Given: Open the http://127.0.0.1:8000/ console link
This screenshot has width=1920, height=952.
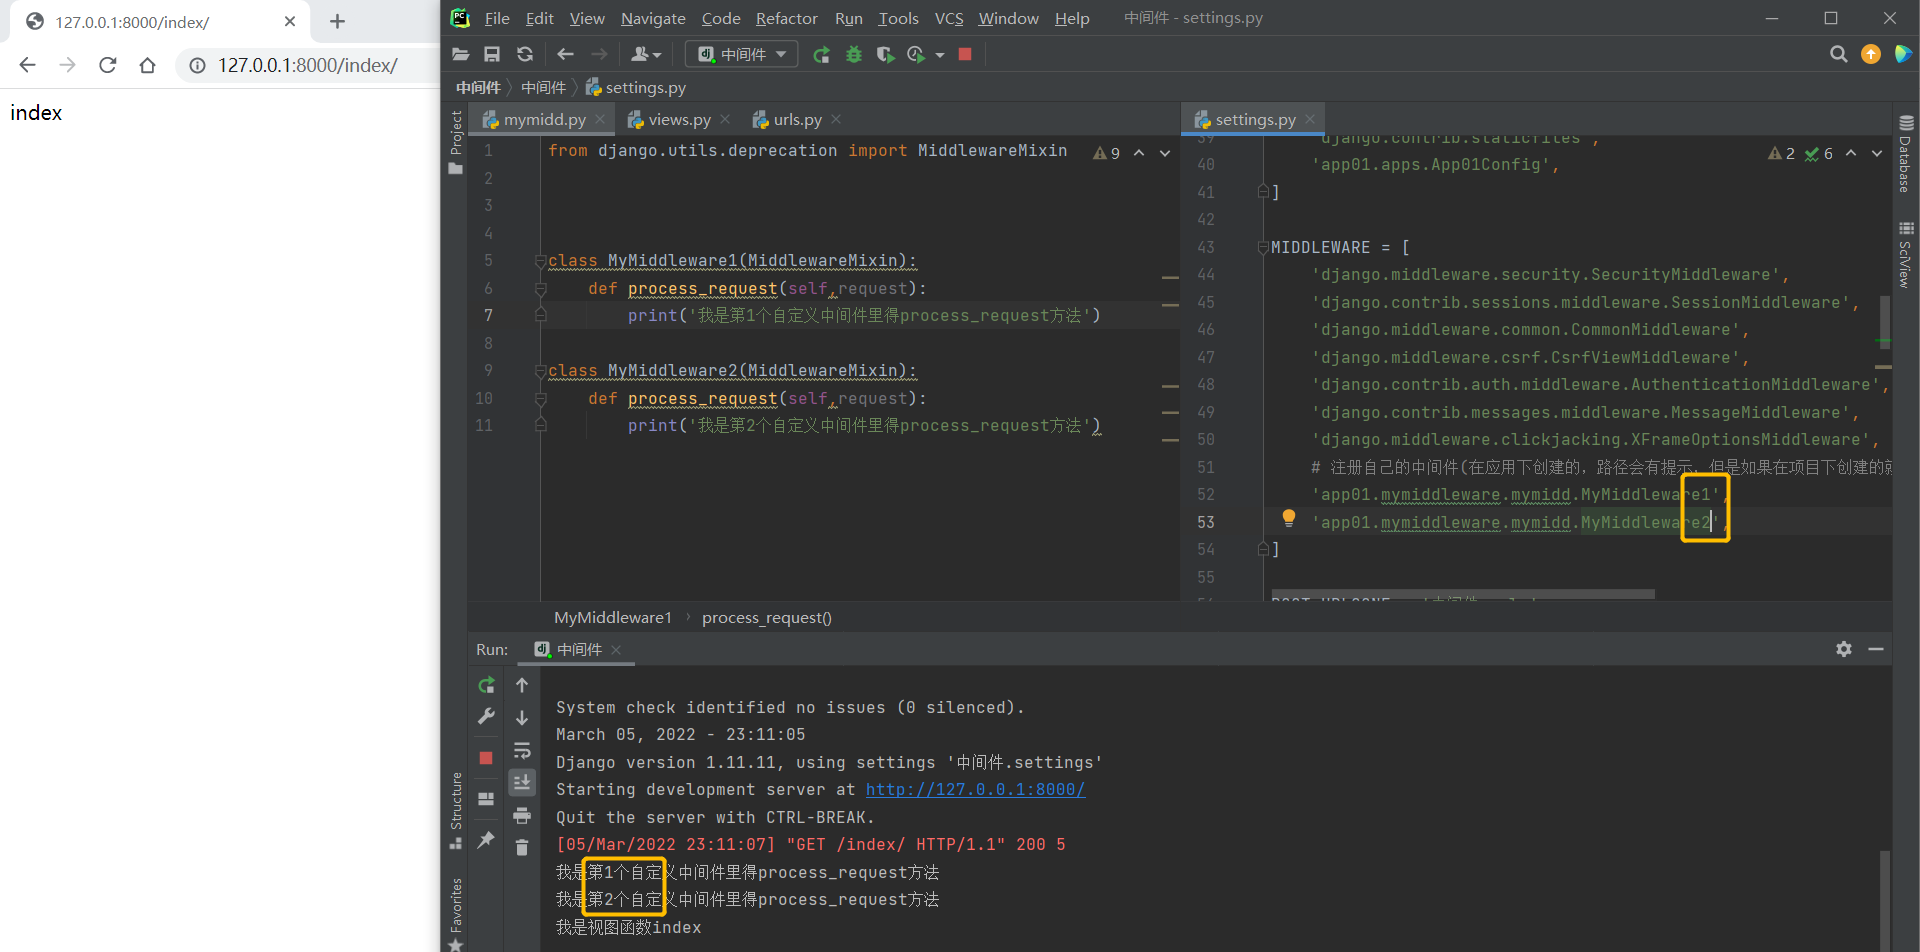Looking at the screenshot, I should click(975, 789).
